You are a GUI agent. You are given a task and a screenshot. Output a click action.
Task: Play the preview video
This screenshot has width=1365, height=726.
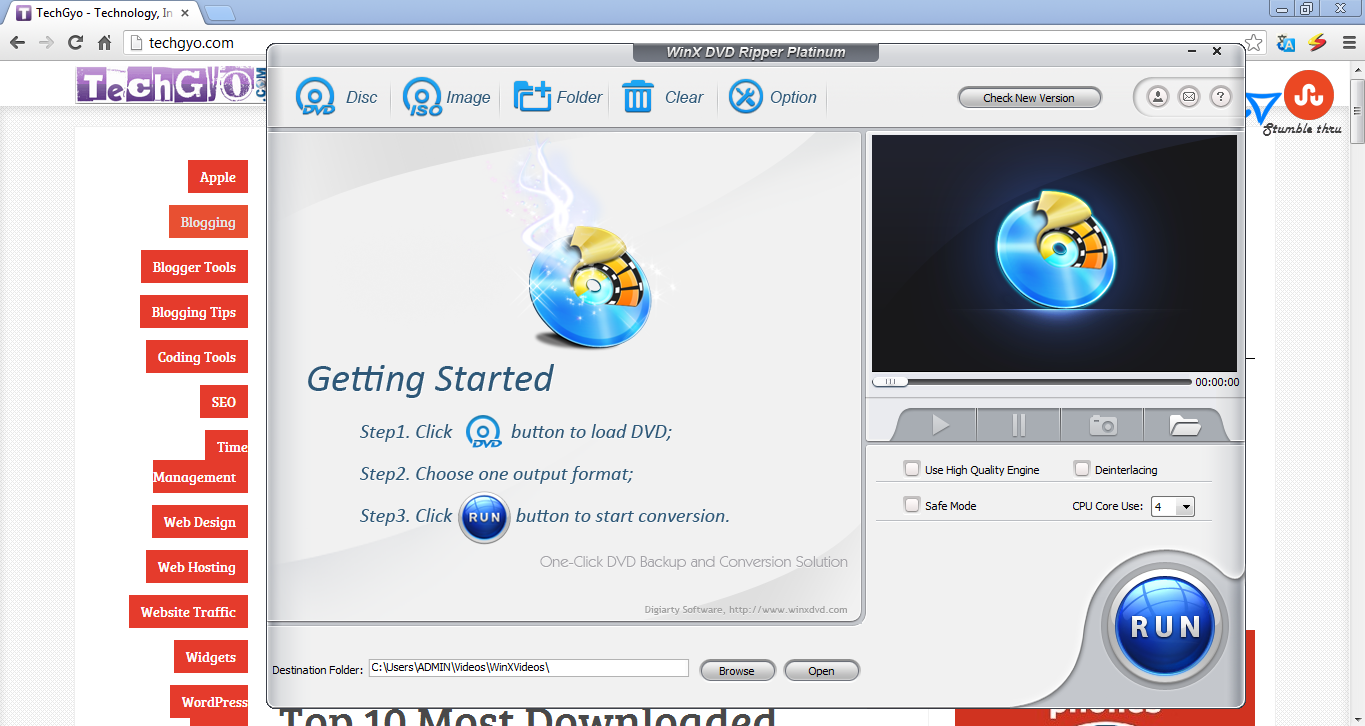[940, 425]
